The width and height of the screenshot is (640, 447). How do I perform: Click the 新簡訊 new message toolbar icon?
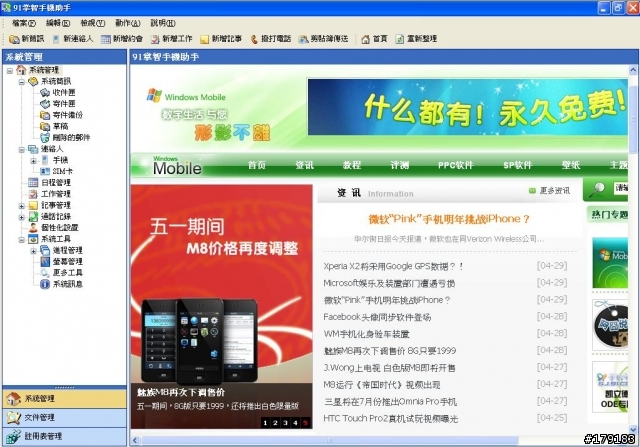(14, 39)
